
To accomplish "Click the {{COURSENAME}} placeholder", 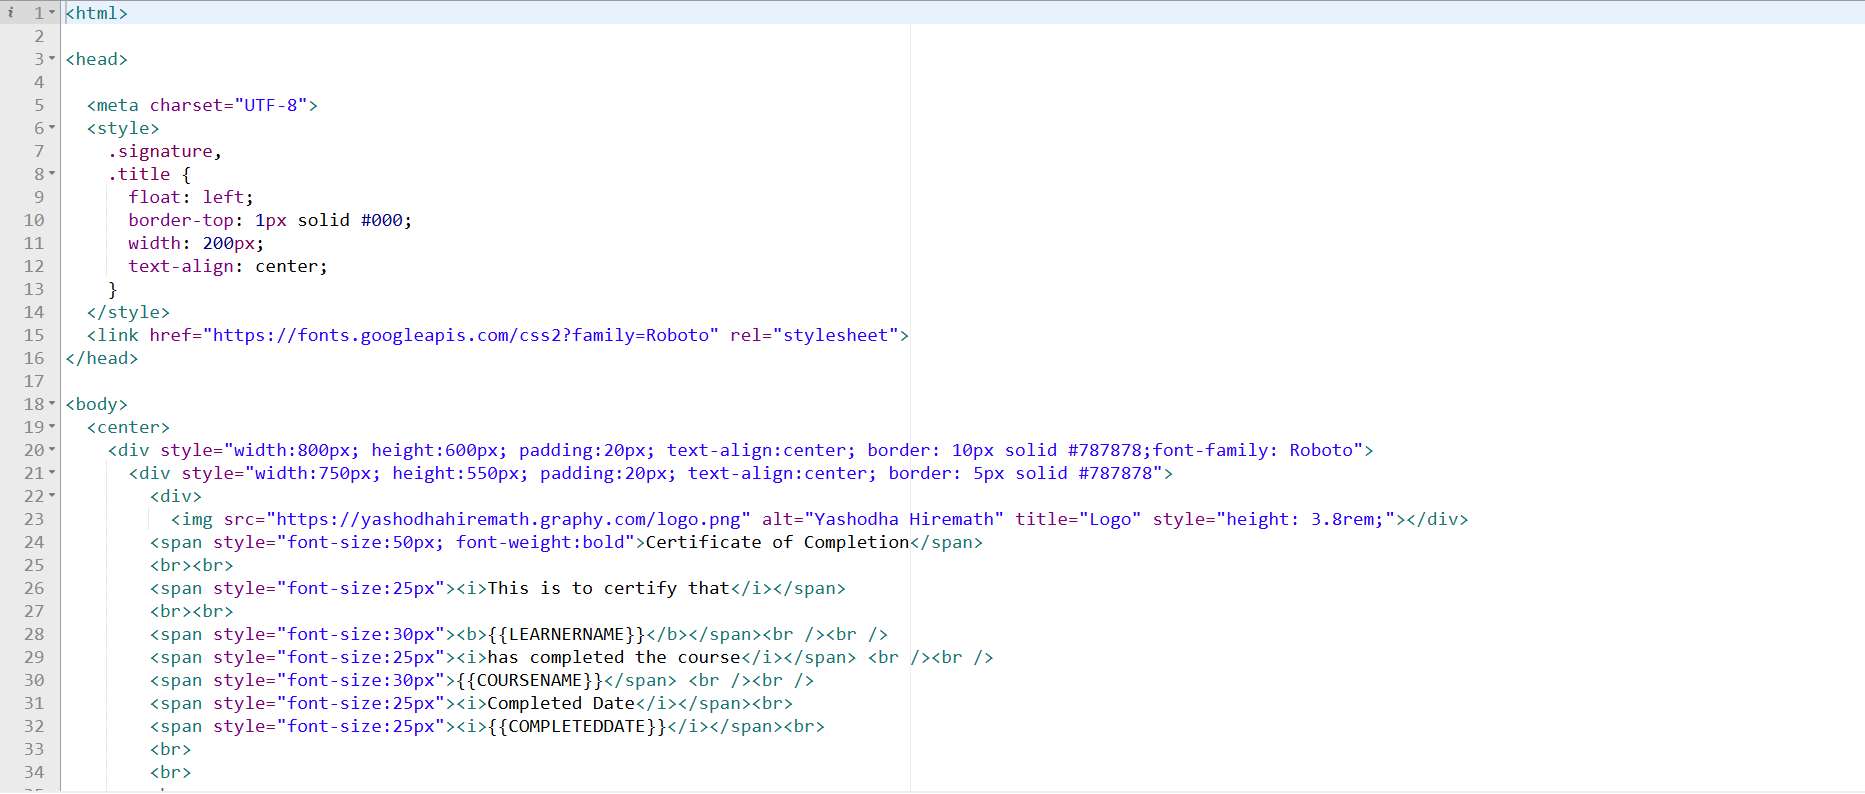I will pos(529,680).
